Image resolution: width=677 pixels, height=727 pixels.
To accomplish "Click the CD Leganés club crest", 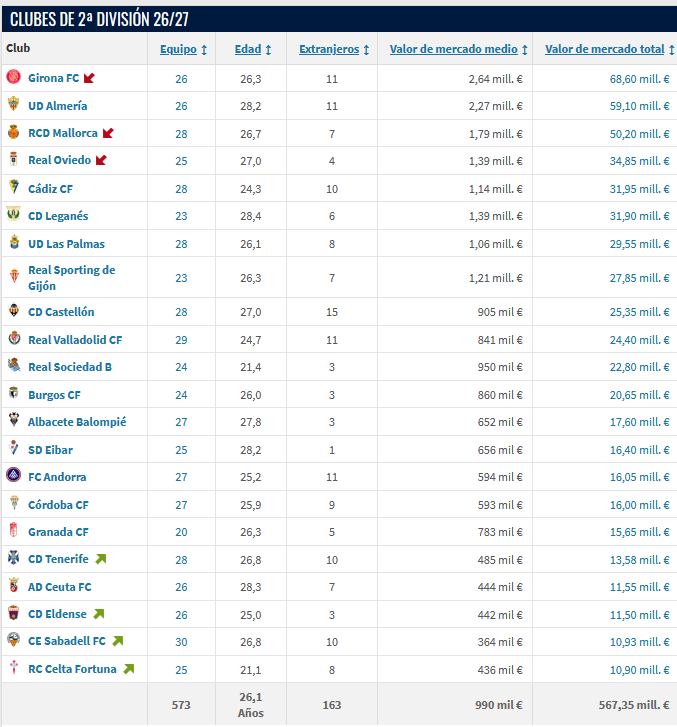I will (13, 214).
